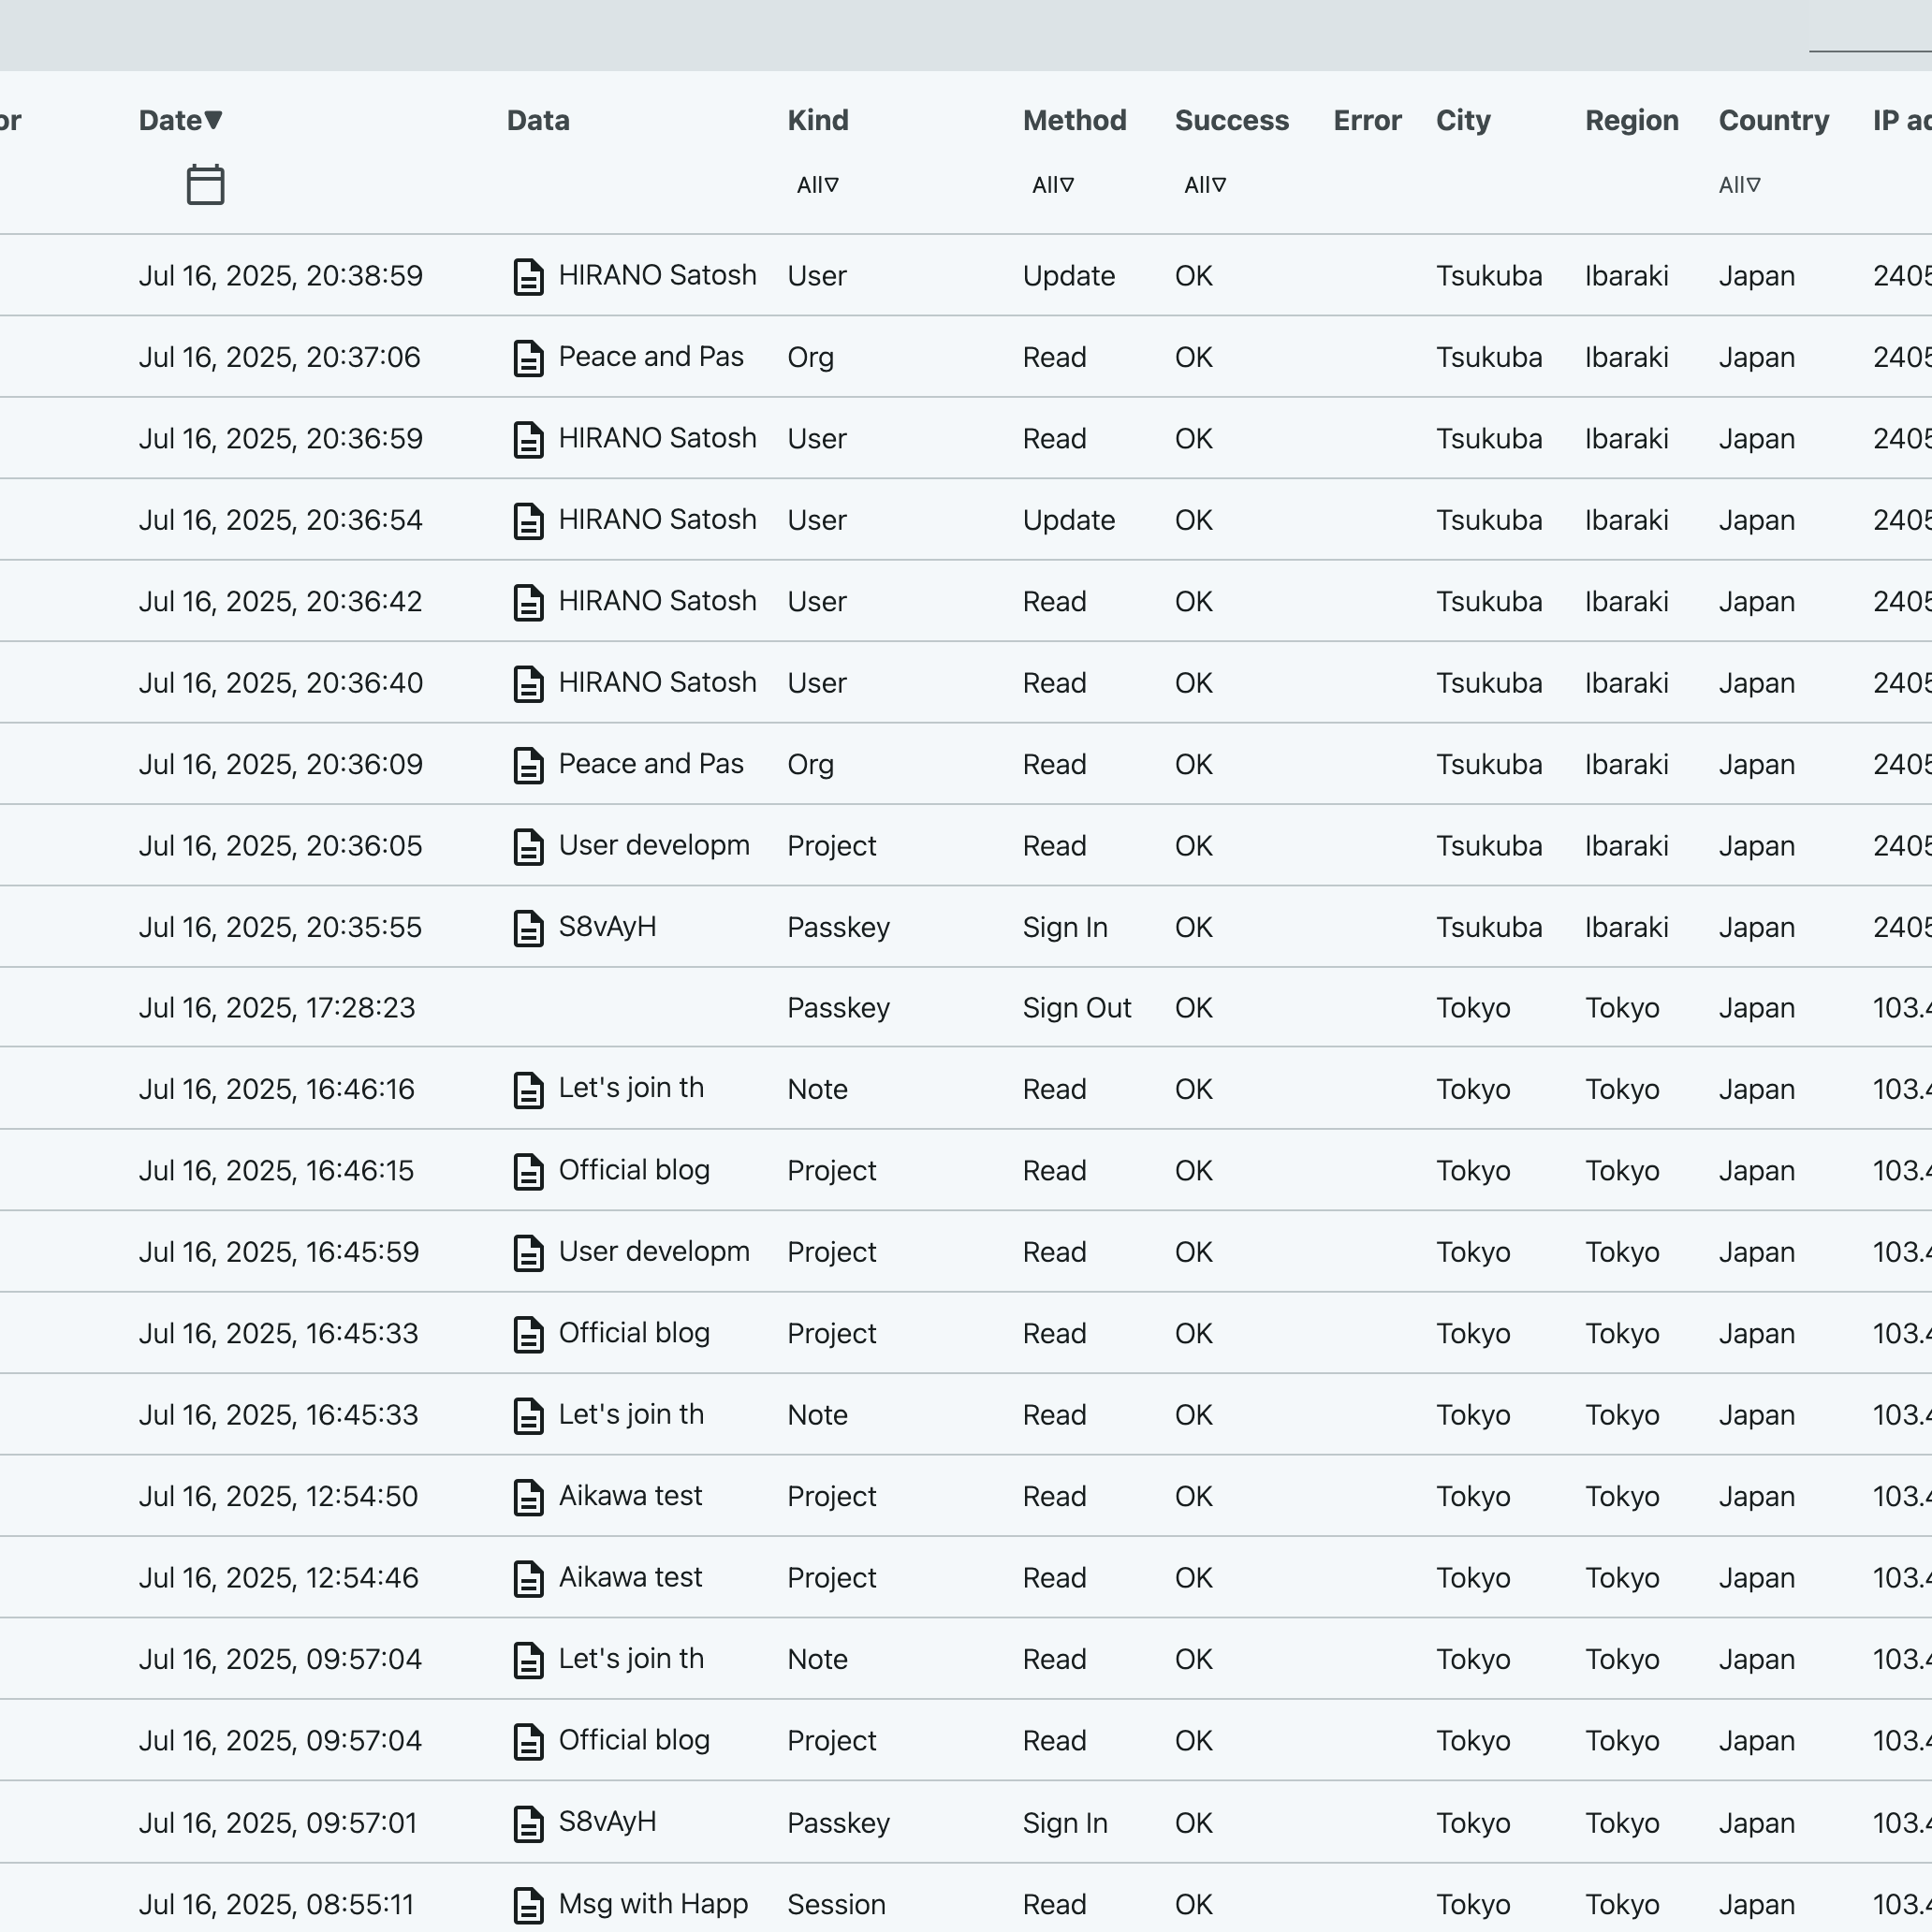Click document icon in 20:36:09 Org row

click(x=528, y=765)
